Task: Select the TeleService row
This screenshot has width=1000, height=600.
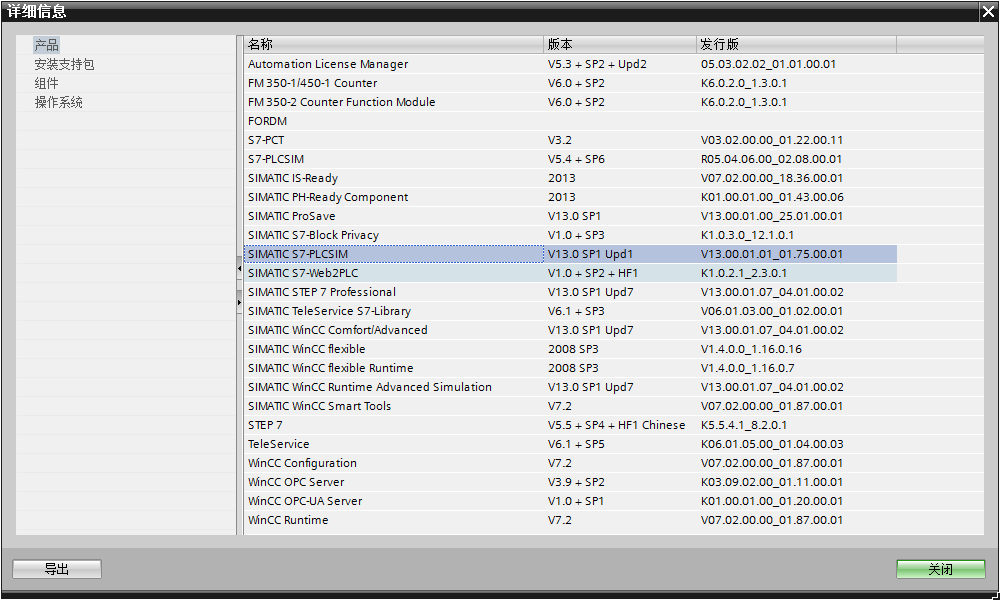Action: coord(570,444)
